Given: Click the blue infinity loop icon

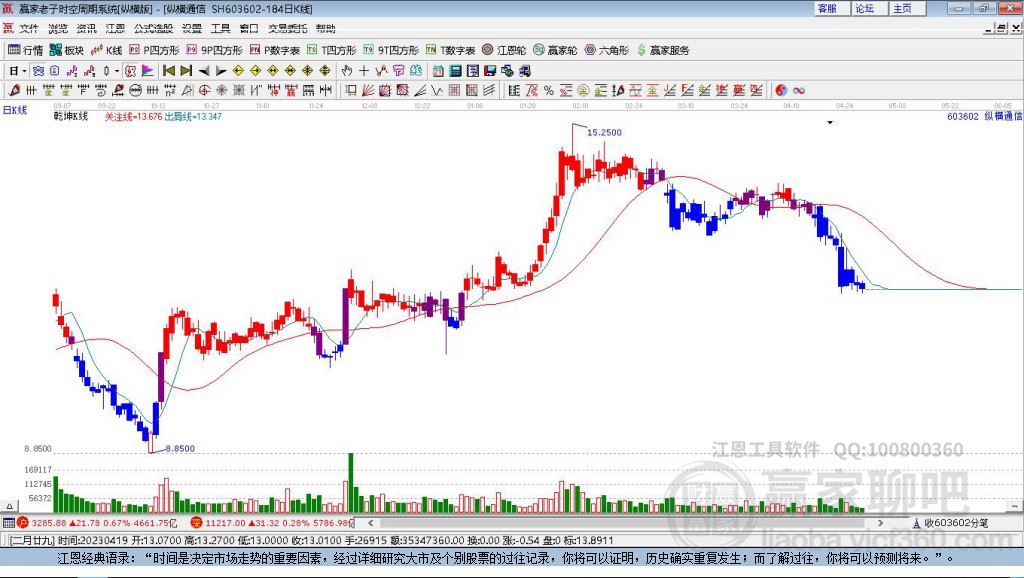Looking at the screenshot, I should 799,91.
